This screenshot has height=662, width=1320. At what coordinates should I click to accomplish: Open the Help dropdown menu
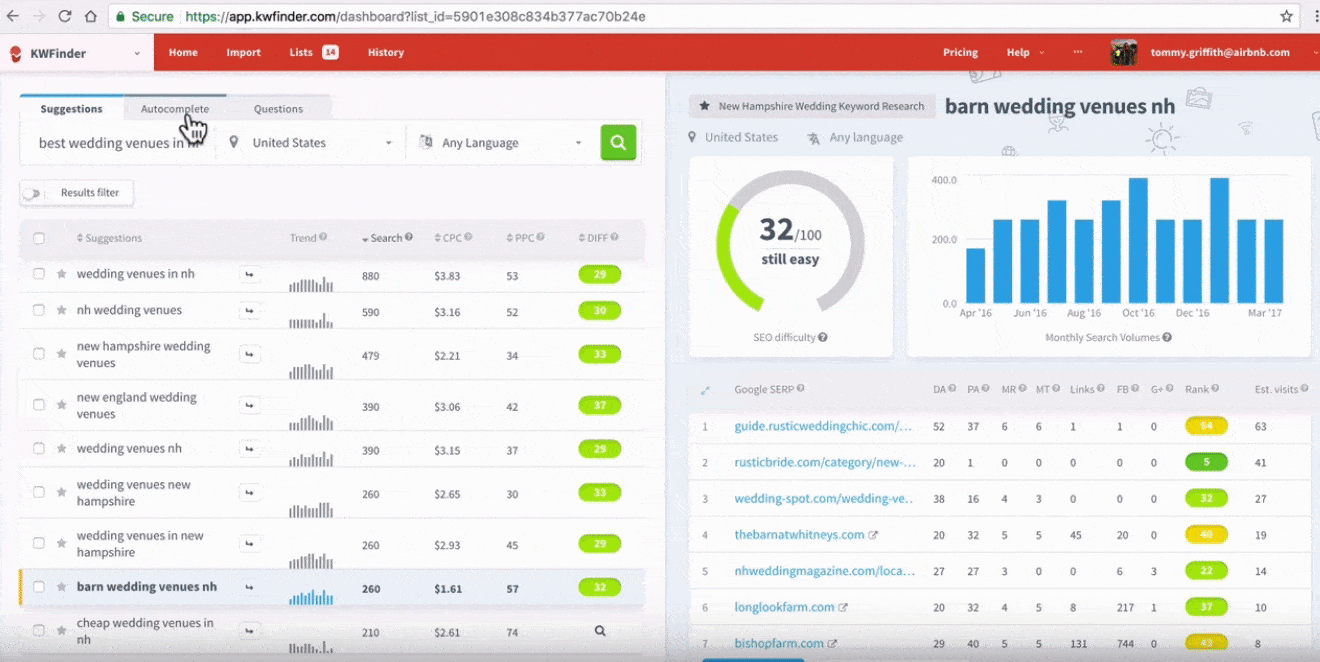[1024, 52]
